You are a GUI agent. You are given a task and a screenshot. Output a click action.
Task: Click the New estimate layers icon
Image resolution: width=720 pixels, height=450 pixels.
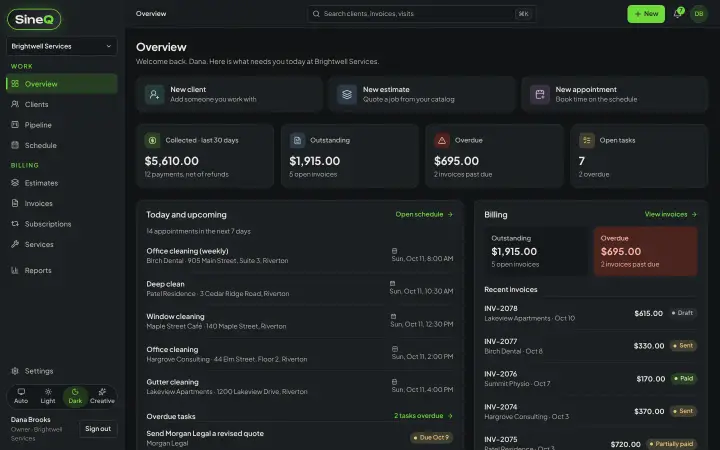click(347, 95)
